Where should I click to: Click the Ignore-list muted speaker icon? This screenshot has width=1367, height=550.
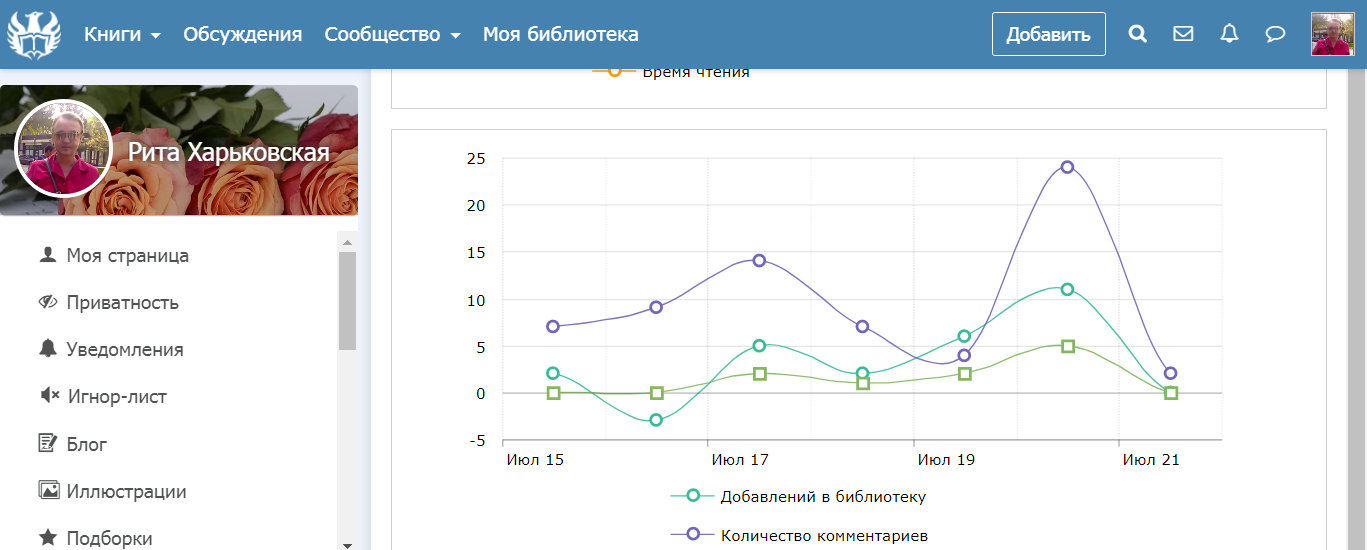coord(48,396)
